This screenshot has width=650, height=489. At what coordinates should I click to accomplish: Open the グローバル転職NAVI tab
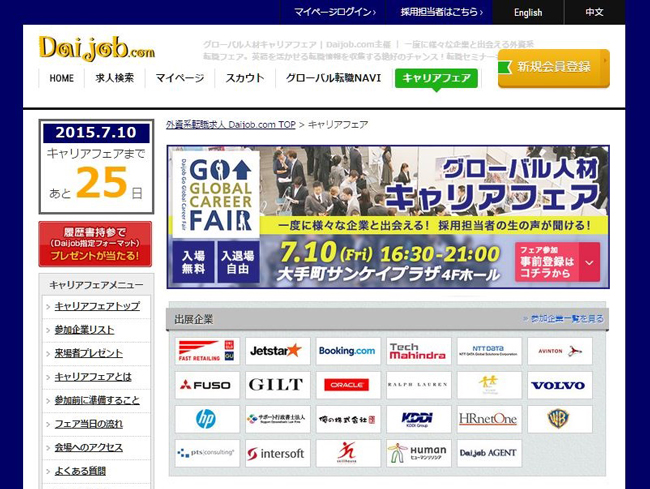point(333,78)
